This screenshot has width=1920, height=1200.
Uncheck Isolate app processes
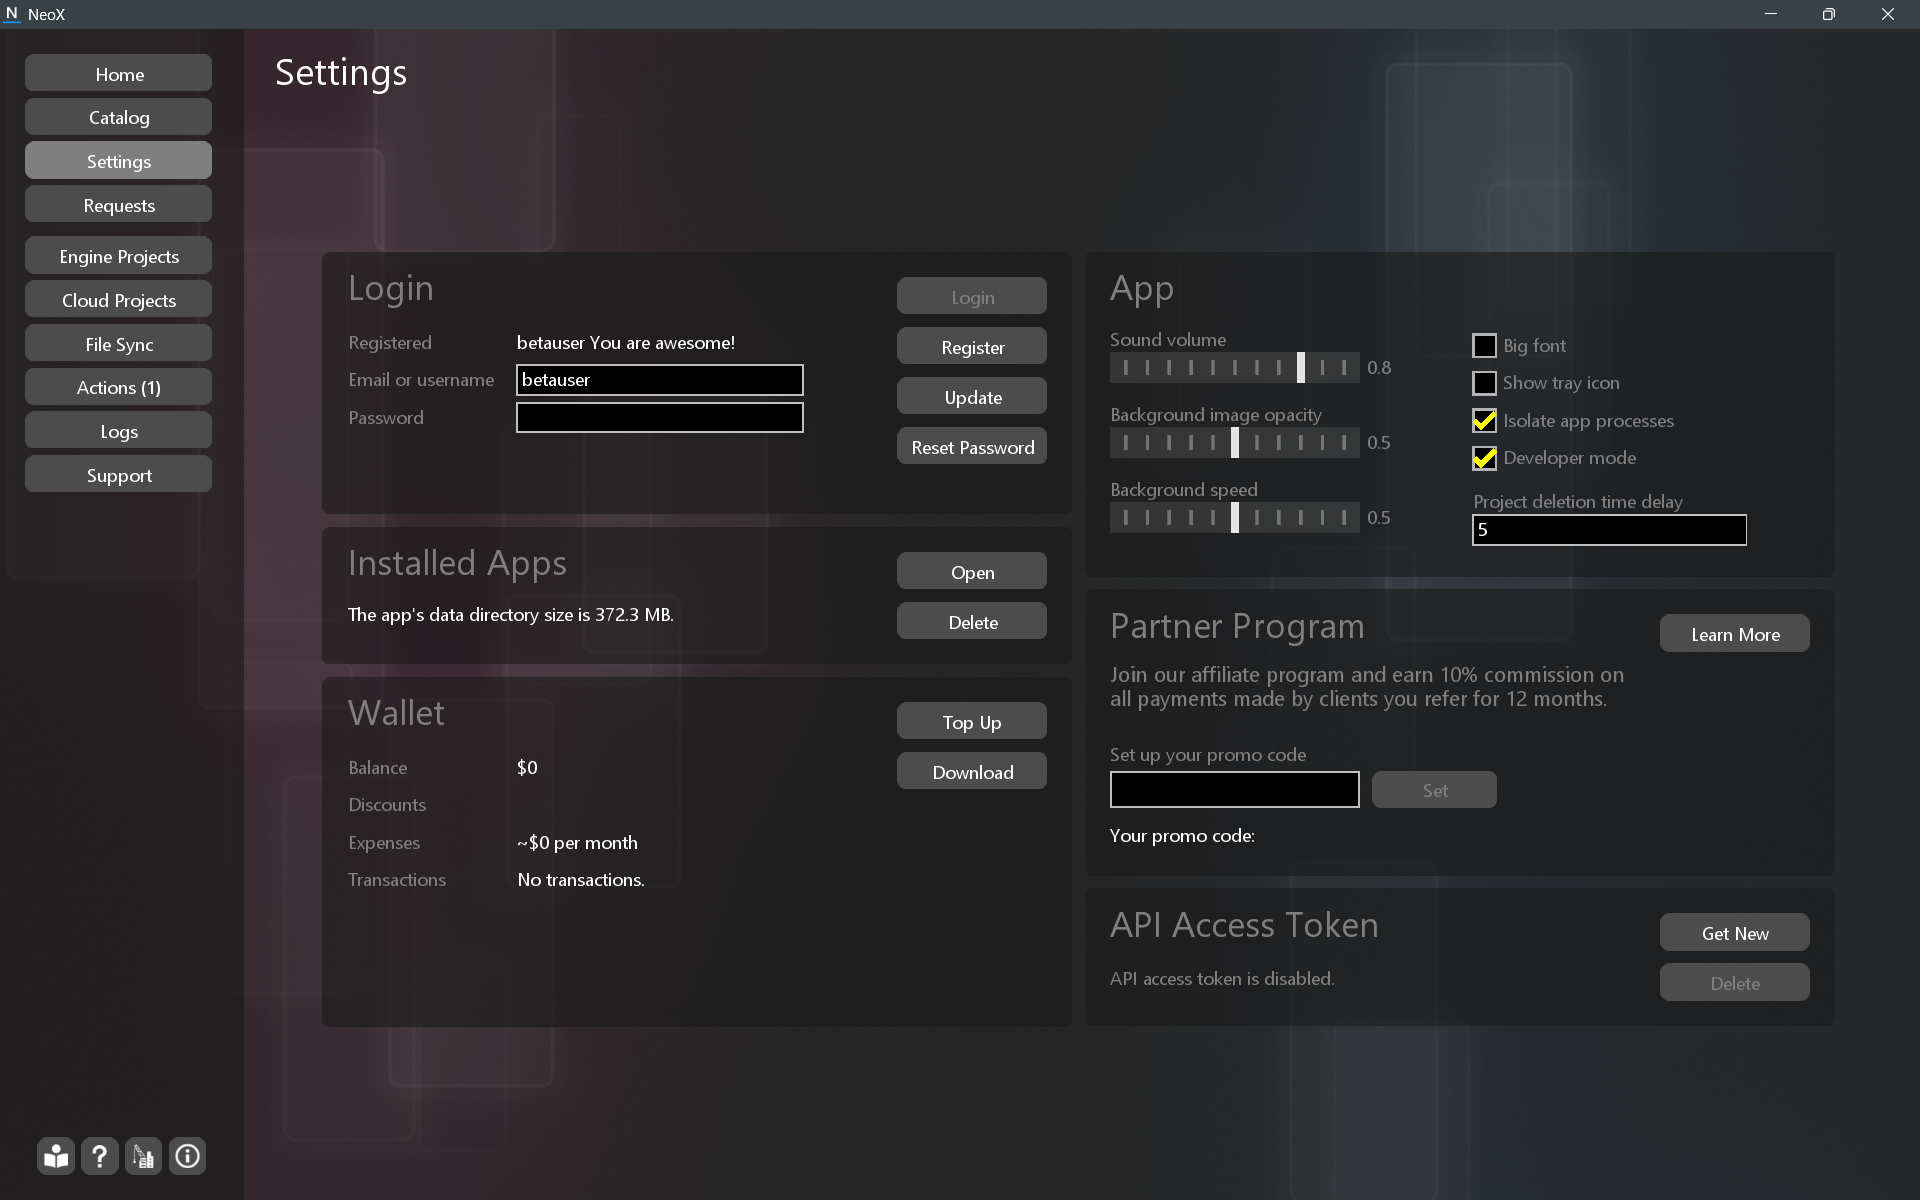(1484, 421)
